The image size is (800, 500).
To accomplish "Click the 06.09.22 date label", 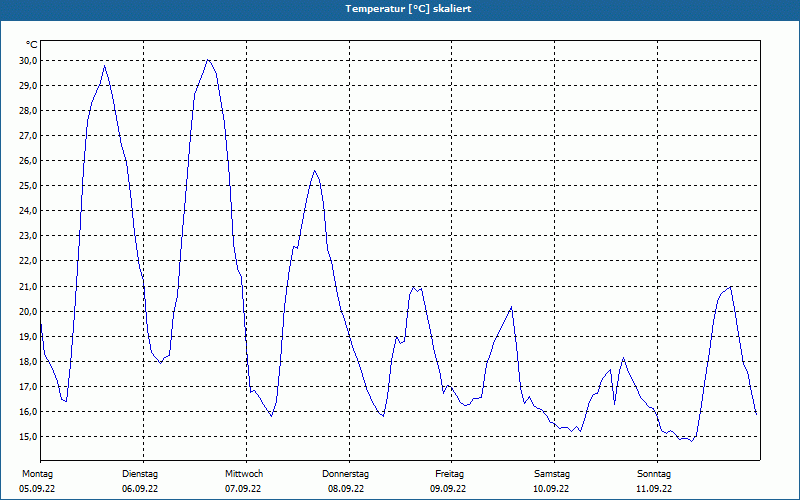I will pyautogui.click(x=140, y=489).
